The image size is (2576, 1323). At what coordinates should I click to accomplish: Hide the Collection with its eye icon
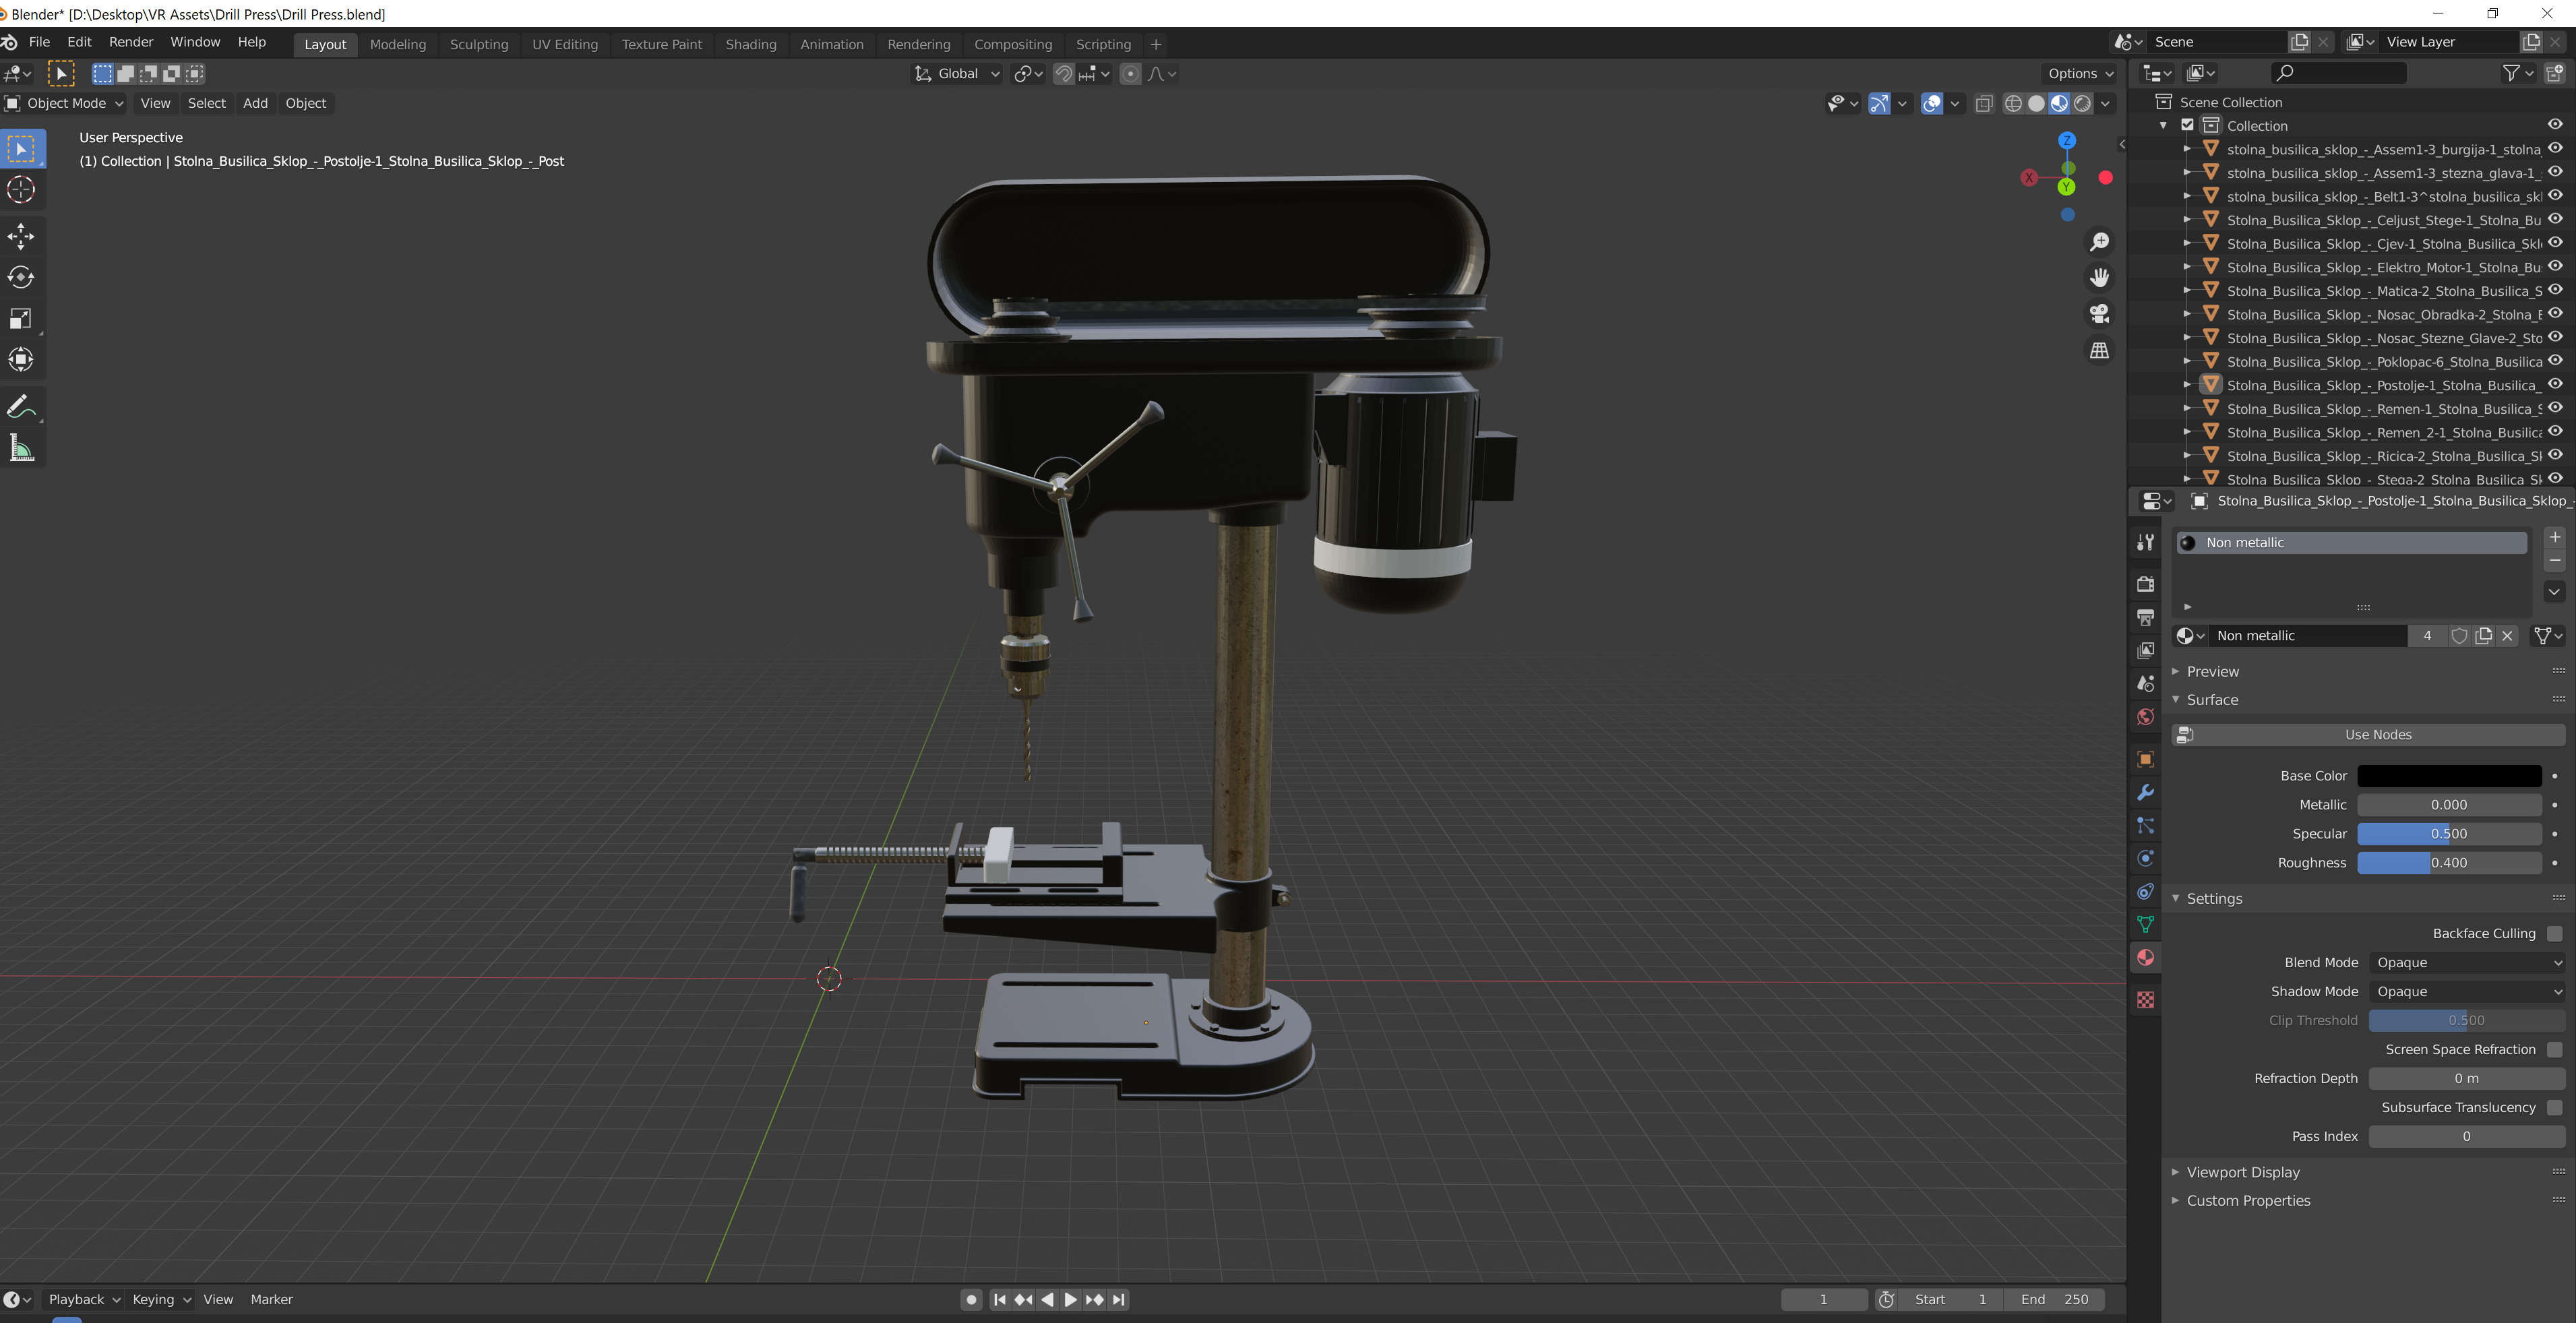click(x=2554, y=125)
